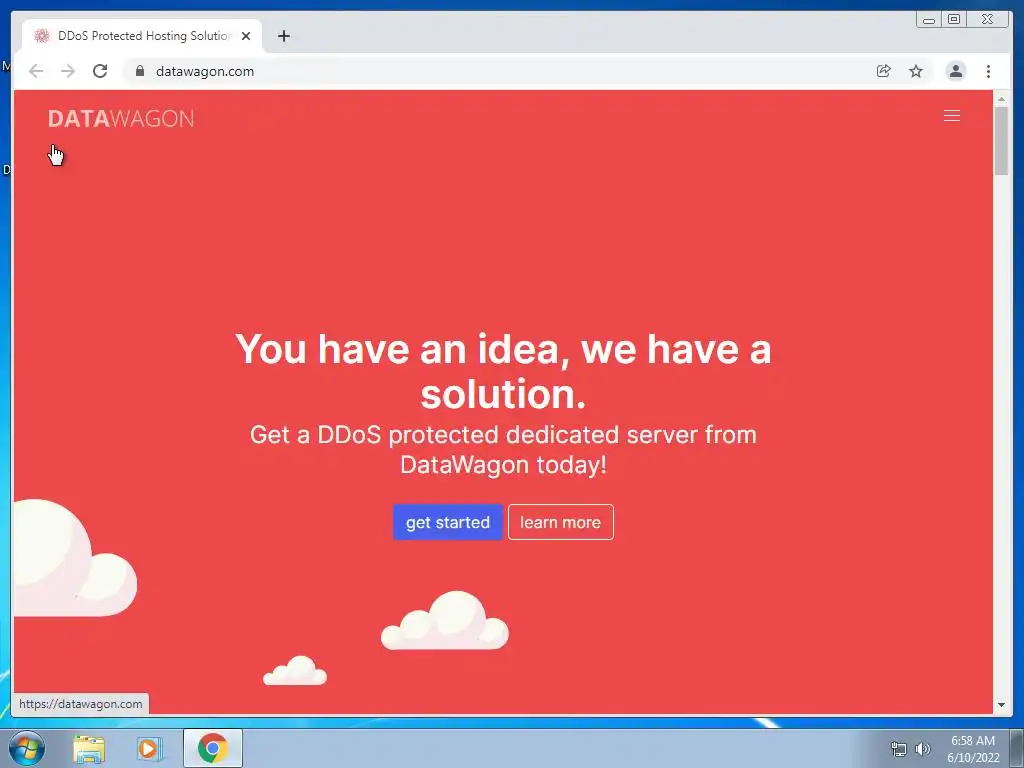Click the browser forward arrow
1024x768 pixels.
68,71
